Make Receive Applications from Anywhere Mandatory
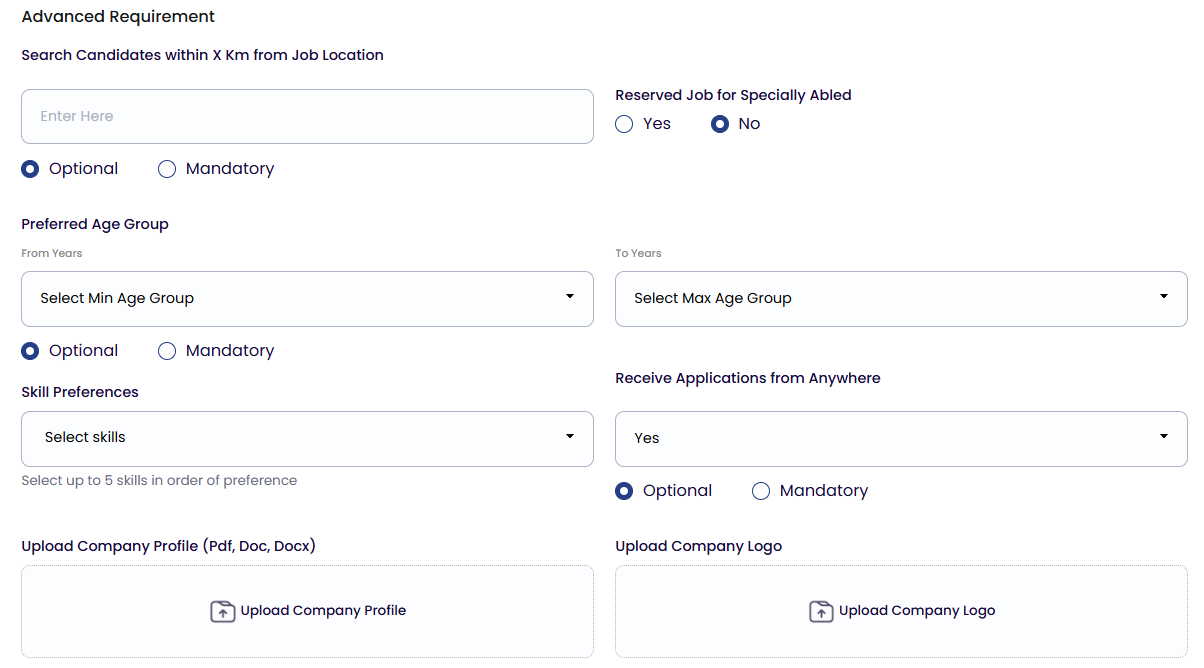Screen dimensions: 1204x668 point(762,491)
